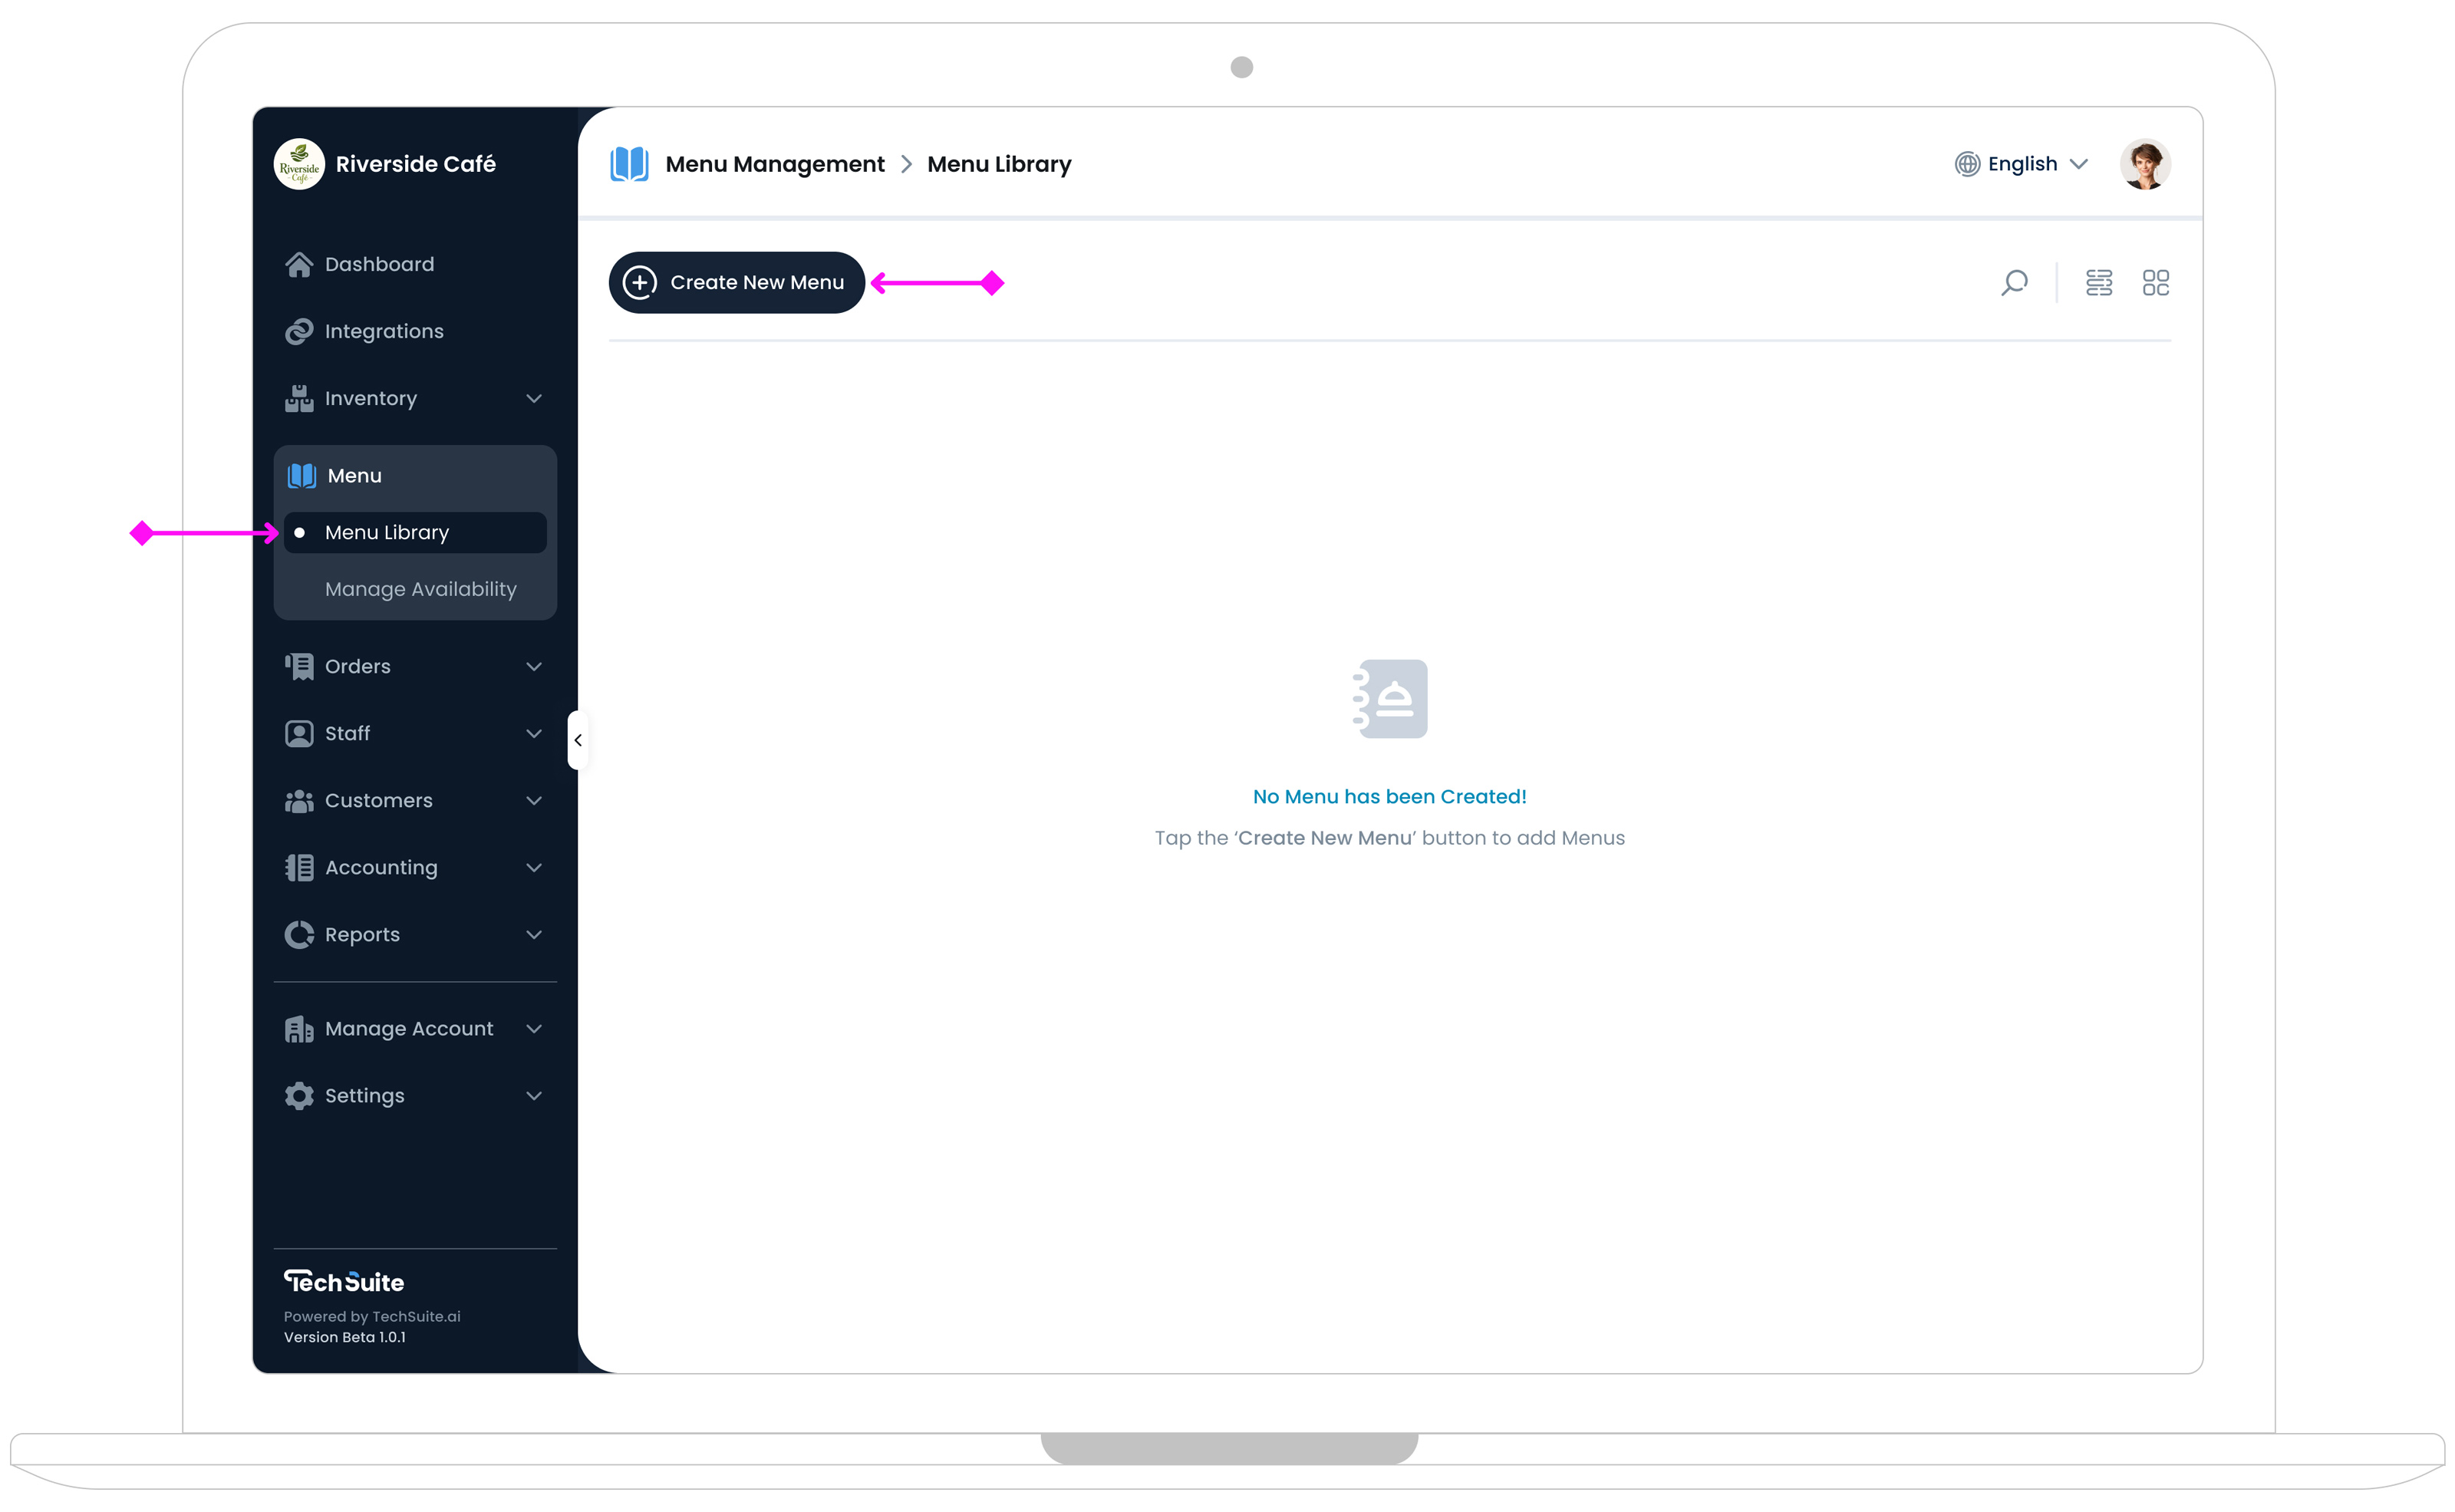Switch to grid view layout
Screen dimensions: 2455x1512
coord(2155,283)
